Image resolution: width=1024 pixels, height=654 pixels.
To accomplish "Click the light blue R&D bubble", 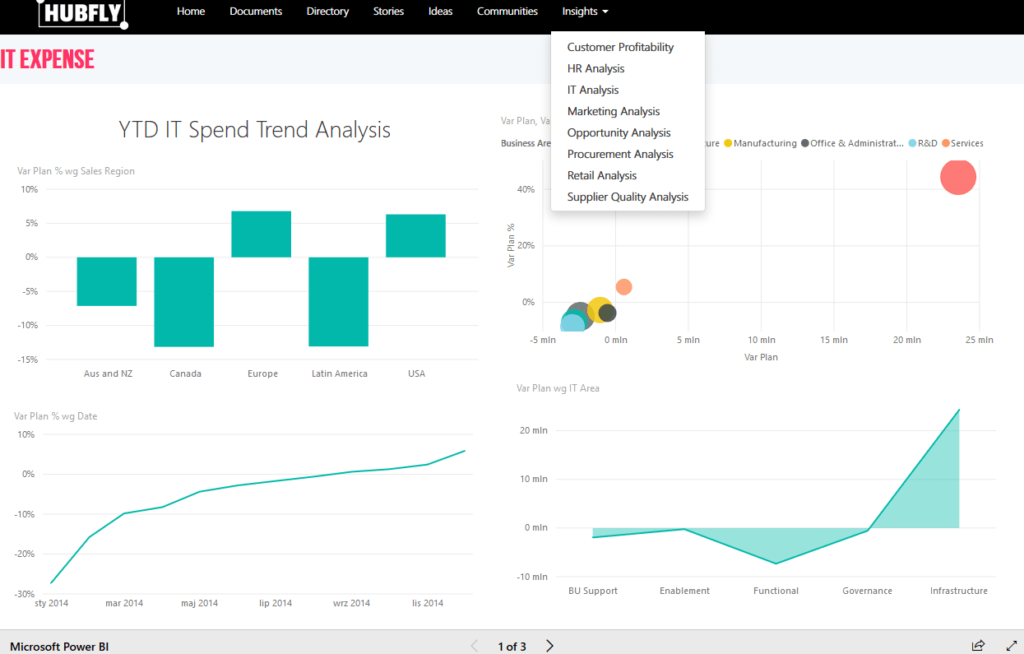I will pos(573,323).
